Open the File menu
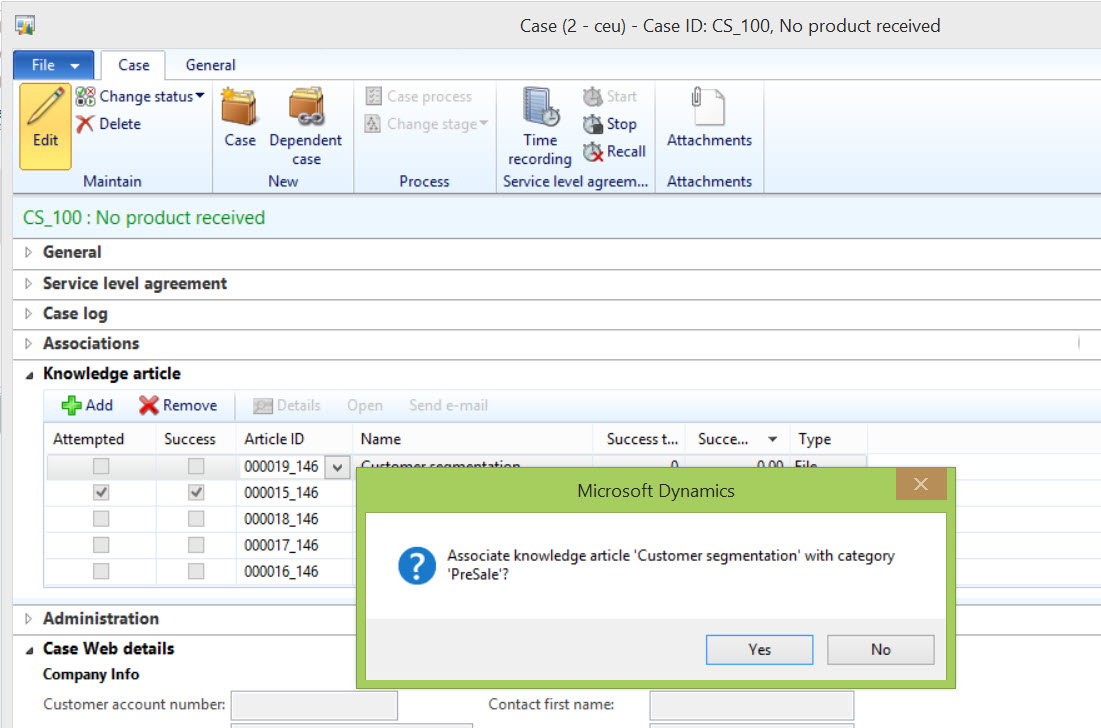 point(53,65)
